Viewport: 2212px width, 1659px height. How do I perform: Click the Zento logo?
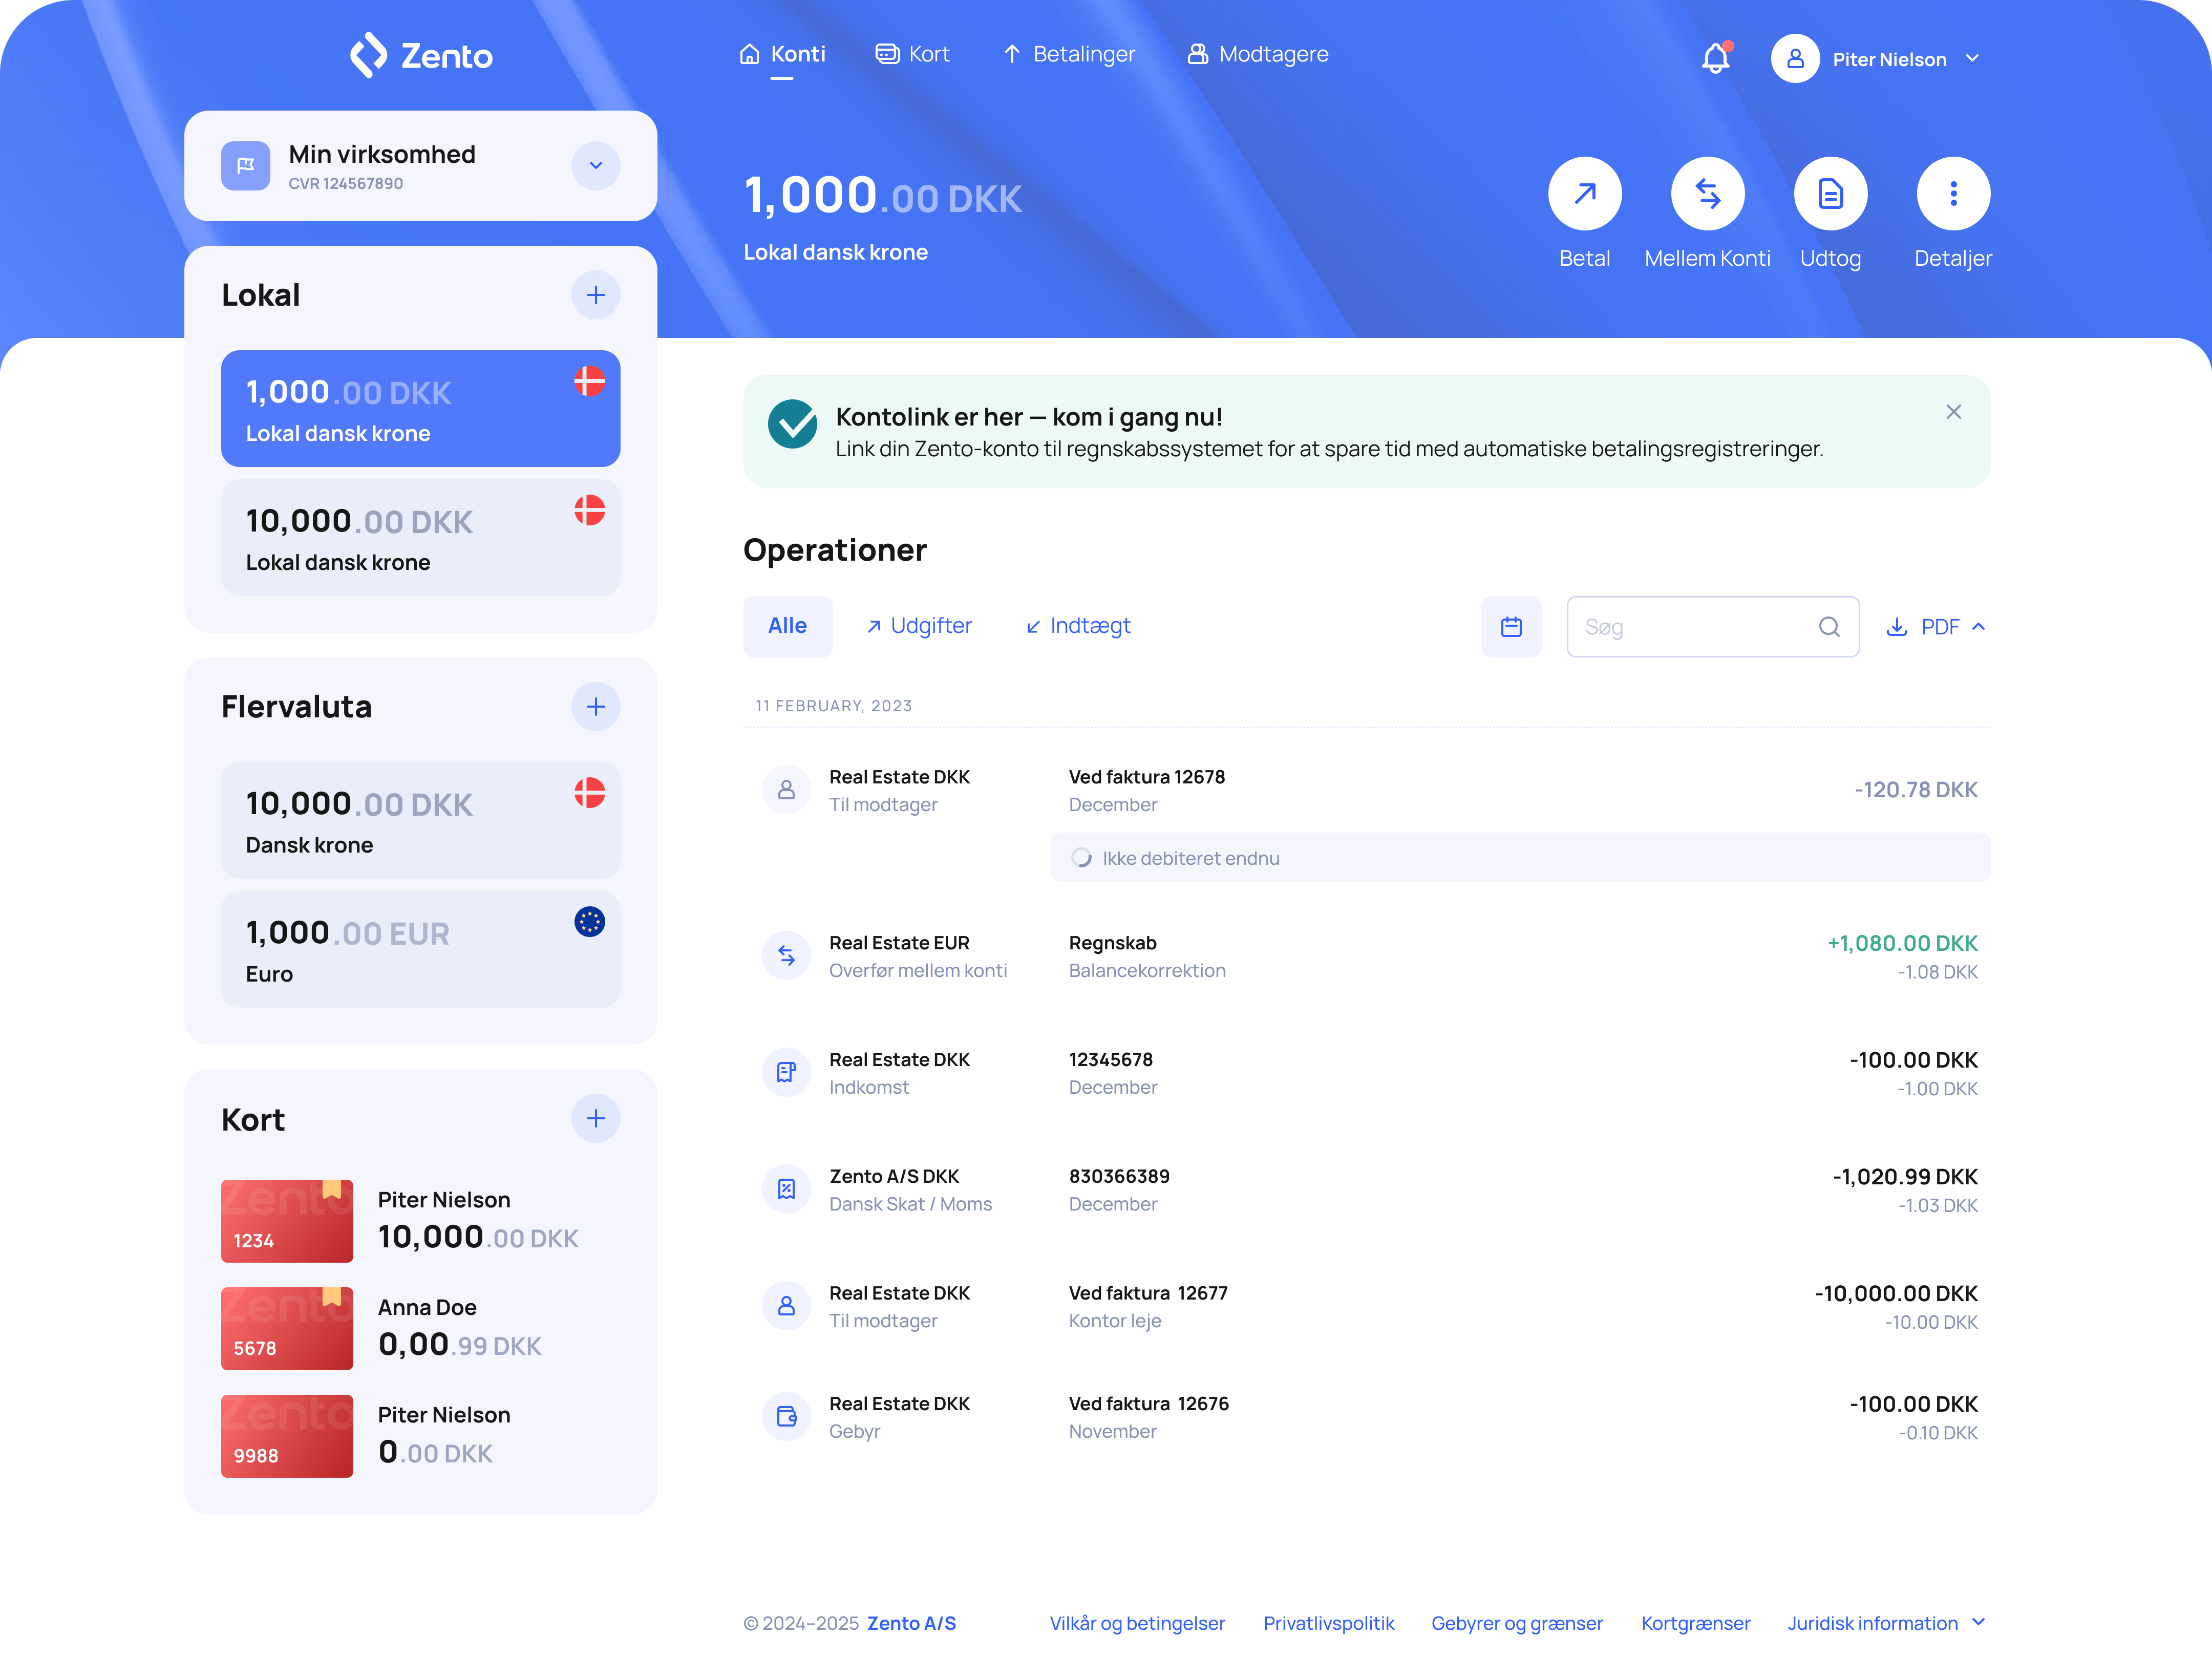click(421, 55)
